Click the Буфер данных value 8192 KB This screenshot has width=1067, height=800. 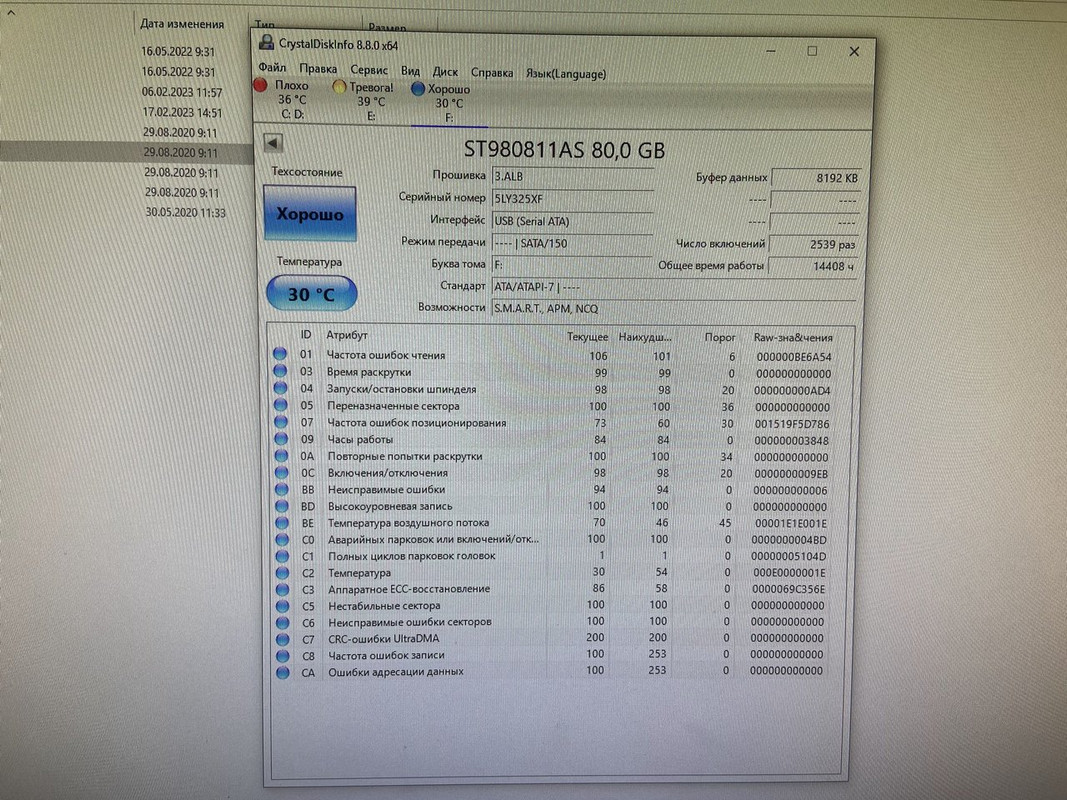click(x=816, y=178)
